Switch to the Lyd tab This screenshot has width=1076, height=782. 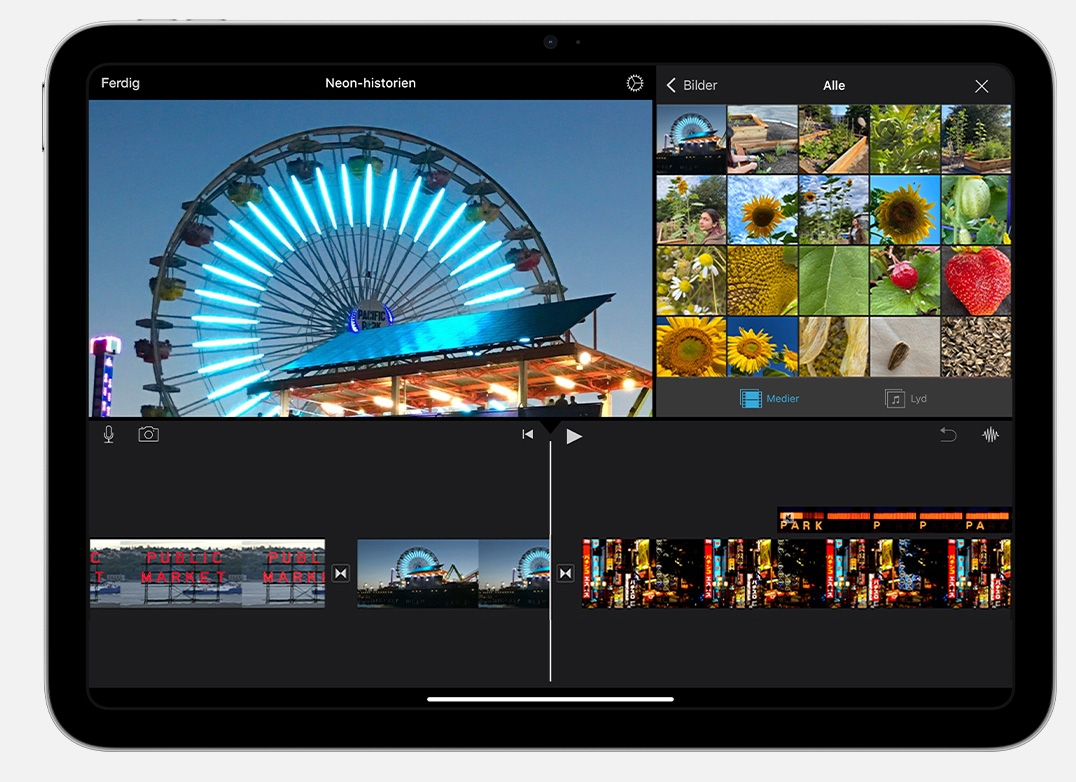click(x=906, y=399)
